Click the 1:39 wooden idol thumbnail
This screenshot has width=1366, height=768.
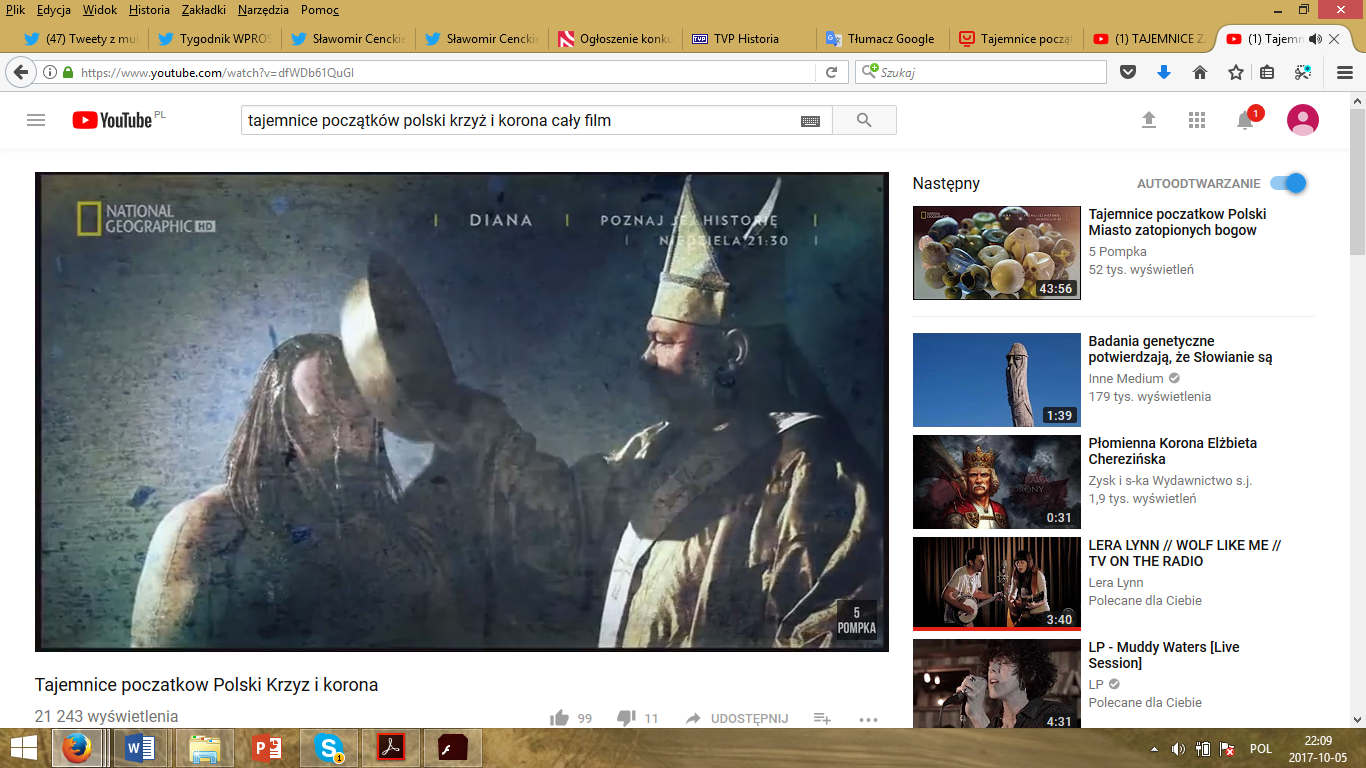point(997,380)
